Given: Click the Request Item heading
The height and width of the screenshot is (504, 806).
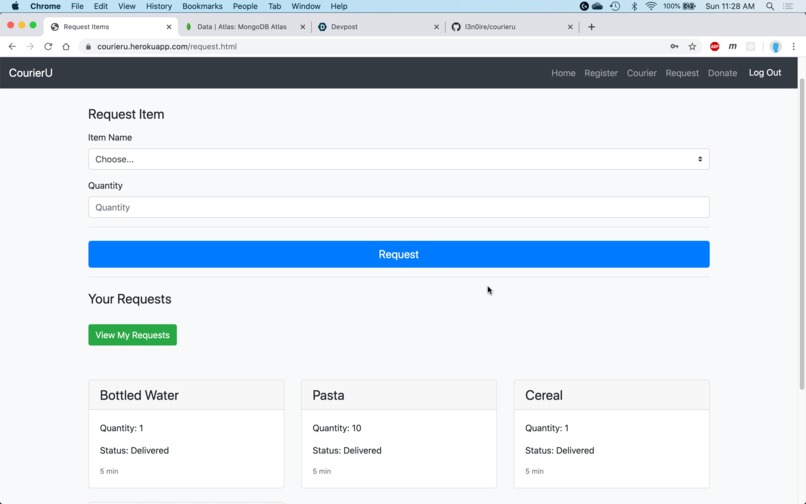Looking at the screenshot, I should tap(126, 114).
